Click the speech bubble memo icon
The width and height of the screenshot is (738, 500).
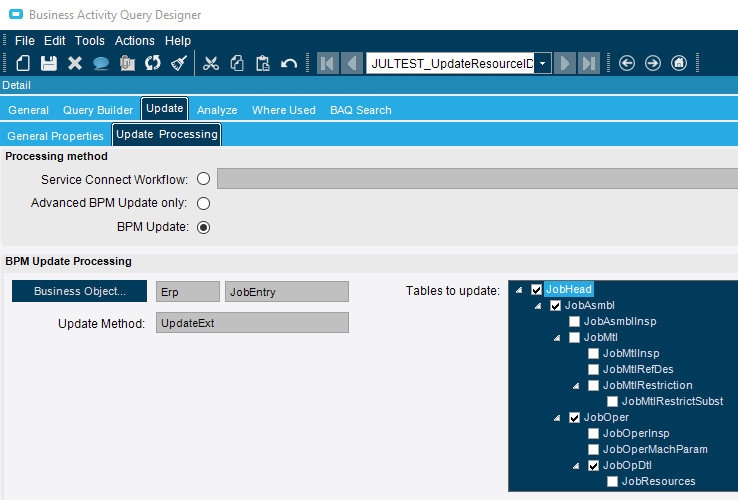pos(101,63)
